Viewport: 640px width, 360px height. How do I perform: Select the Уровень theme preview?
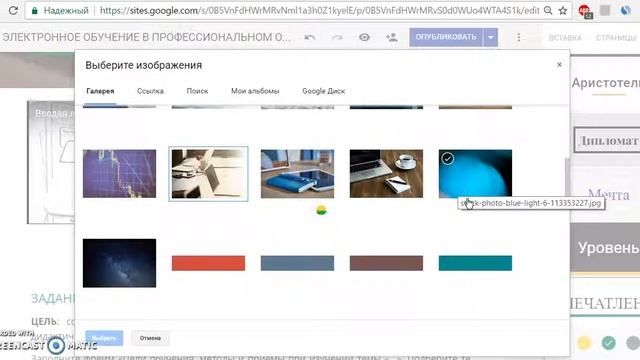point(605,248)
